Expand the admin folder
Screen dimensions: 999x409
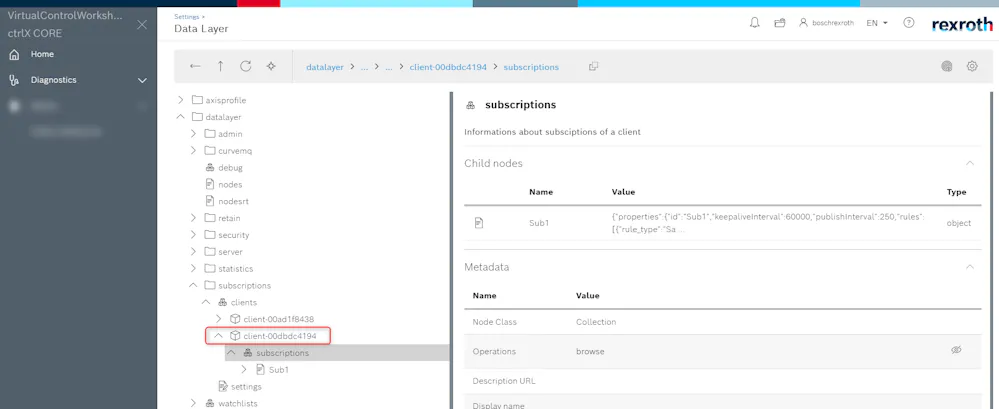(x=193, y=134)
